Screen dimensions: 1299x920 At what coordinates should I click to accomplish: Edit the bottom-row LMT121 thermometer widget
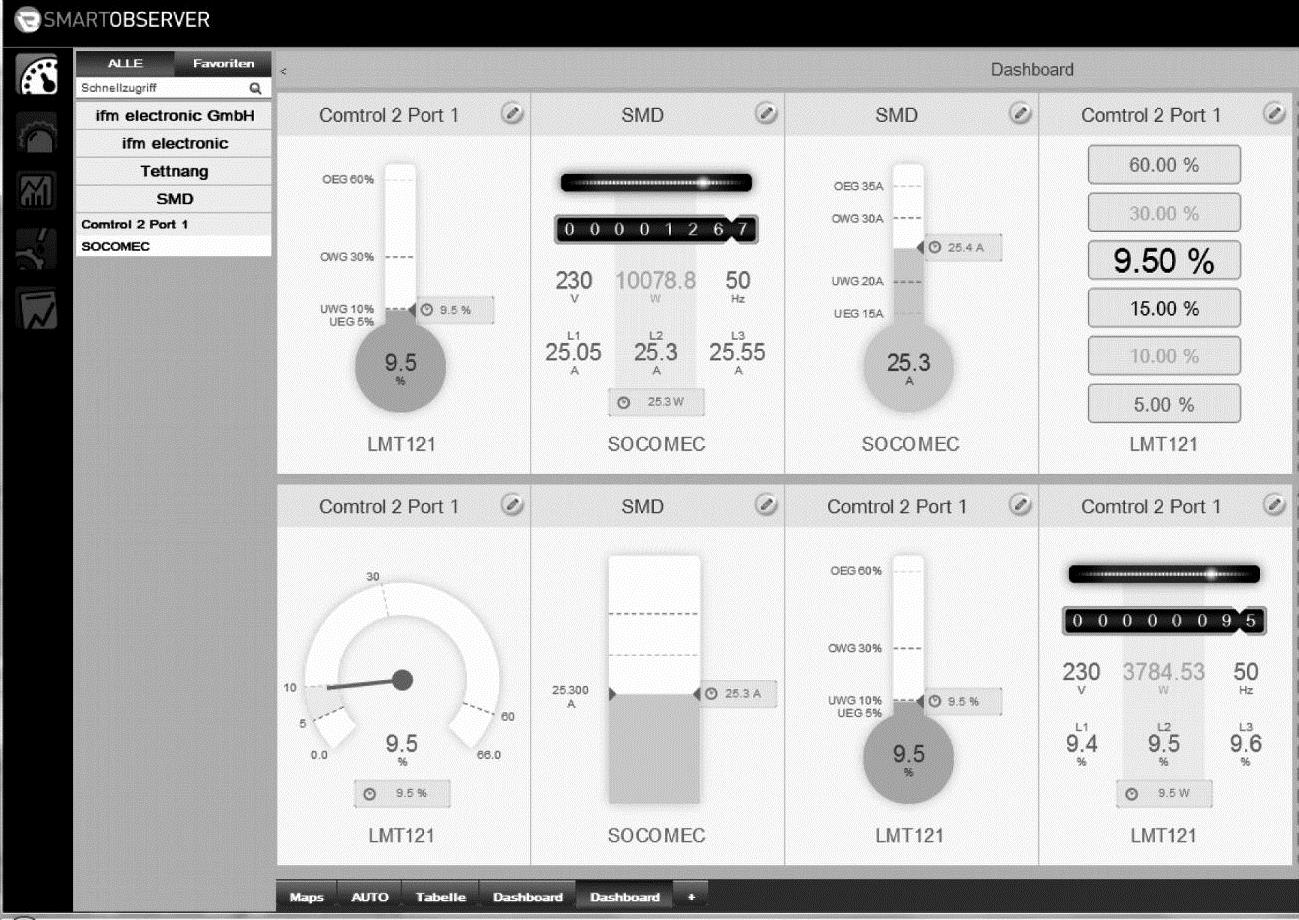[x=1019, y=506]
